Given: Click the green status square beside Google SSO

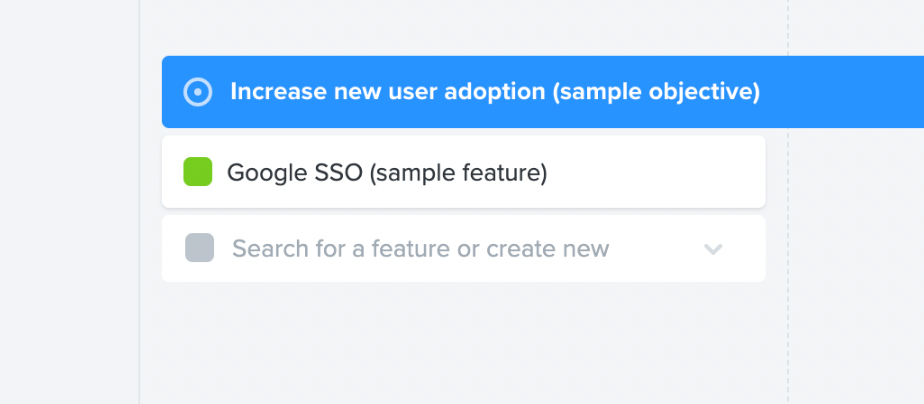Looking at the screenshot, I should (198, 172).
